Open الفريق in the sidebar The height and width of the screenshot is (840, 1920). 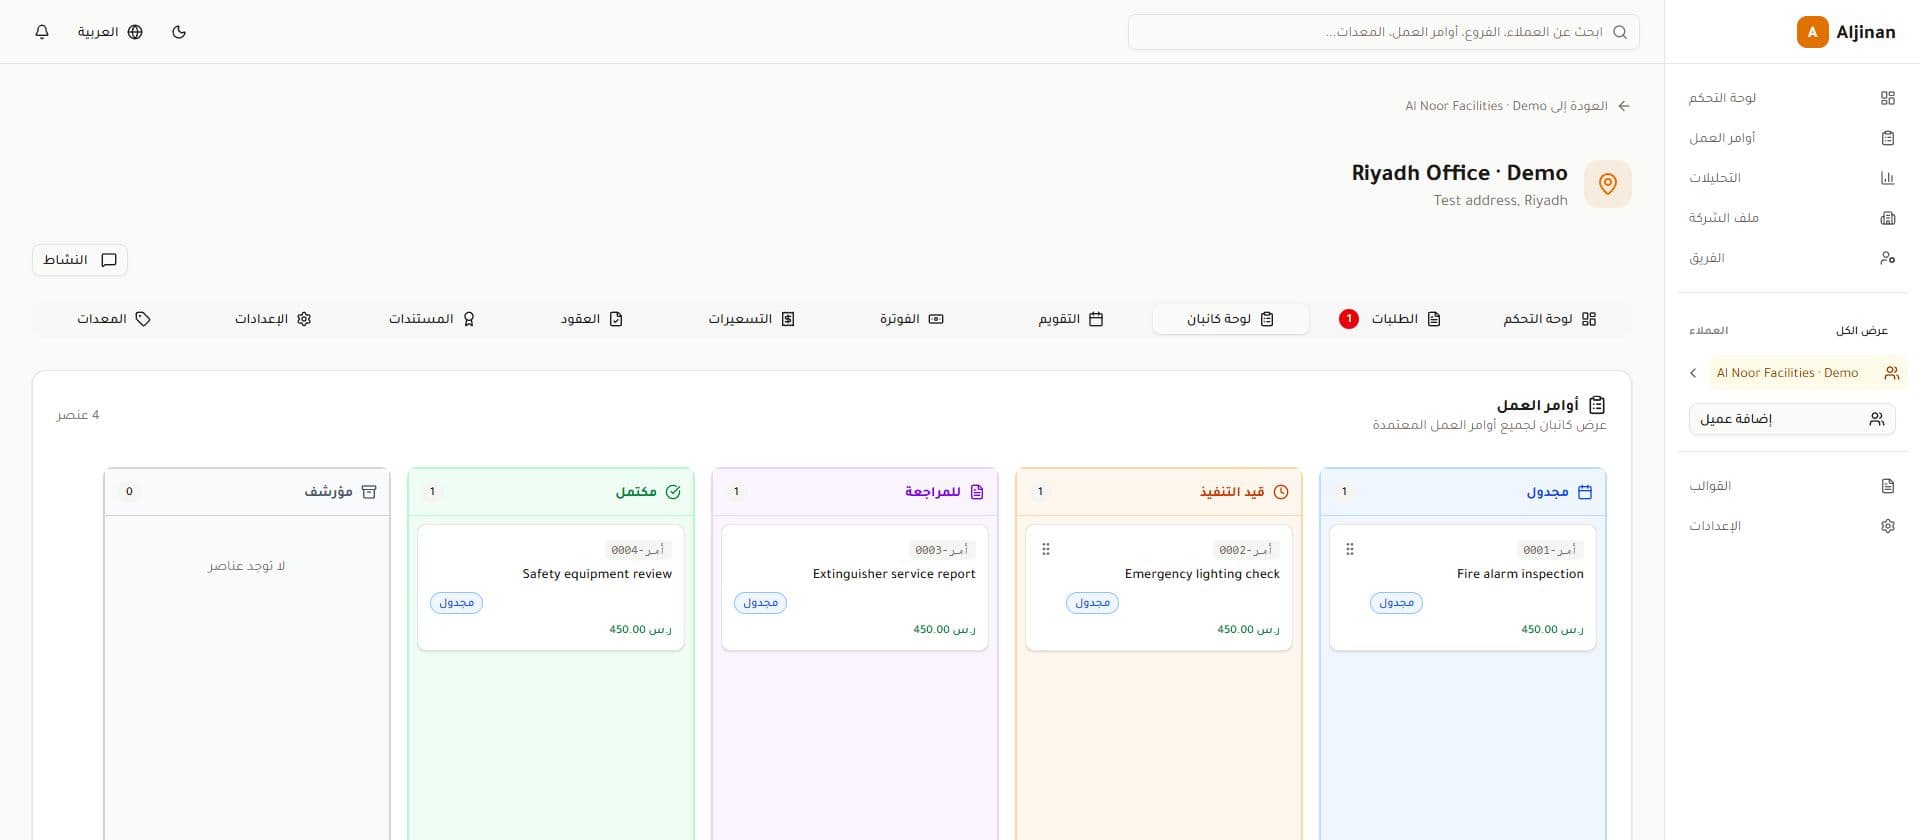tap(1792, 258)
